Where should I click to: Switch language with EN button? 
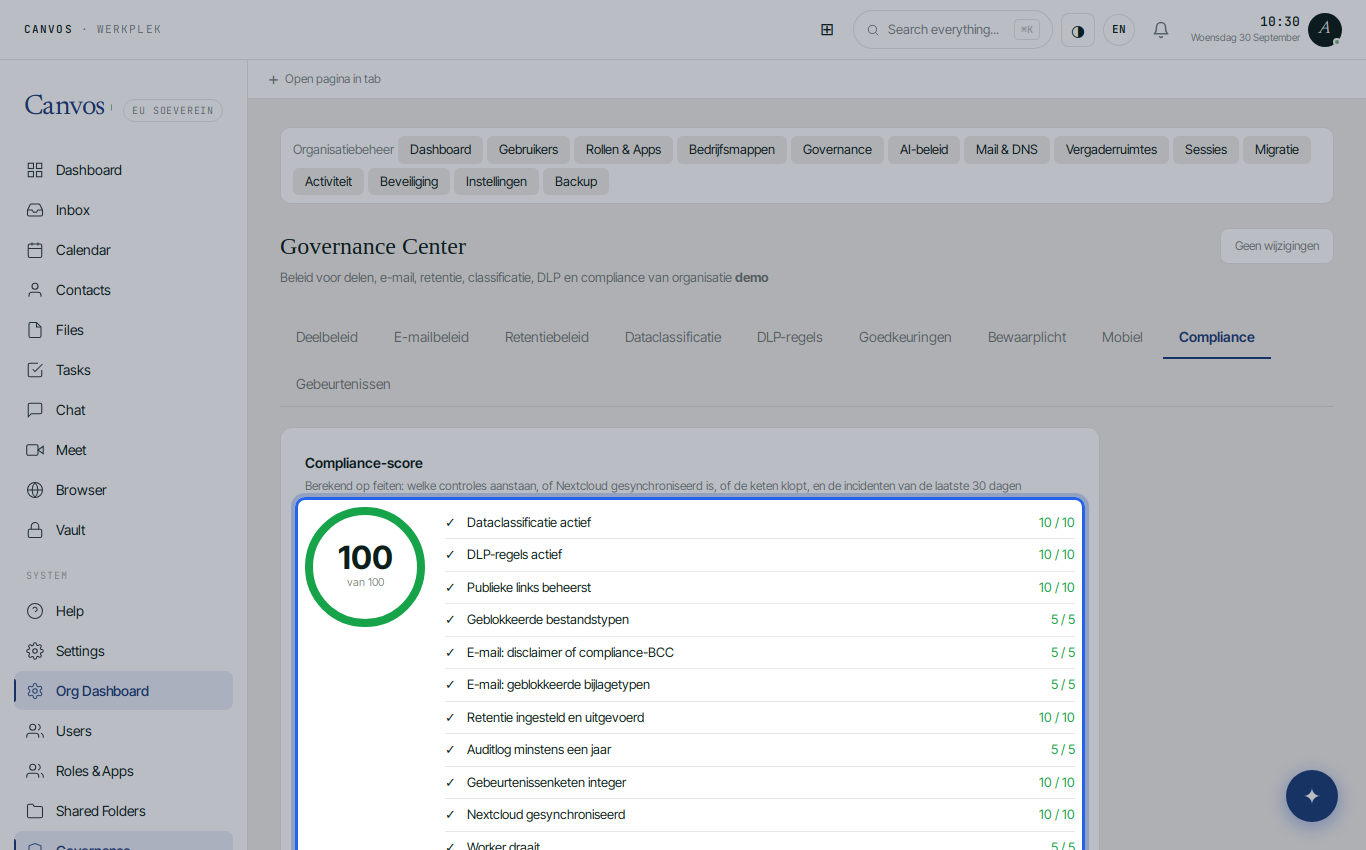tap(1119, 30)
